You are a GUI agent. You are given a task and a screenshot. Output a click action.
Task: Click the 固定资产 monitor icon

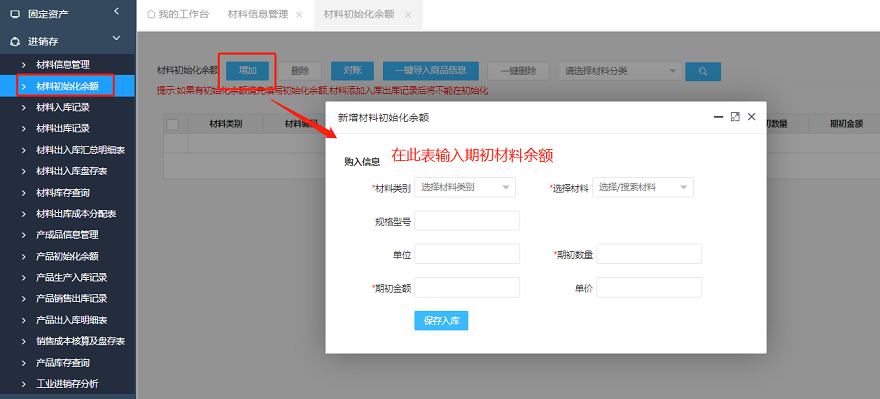coord(15,14)
